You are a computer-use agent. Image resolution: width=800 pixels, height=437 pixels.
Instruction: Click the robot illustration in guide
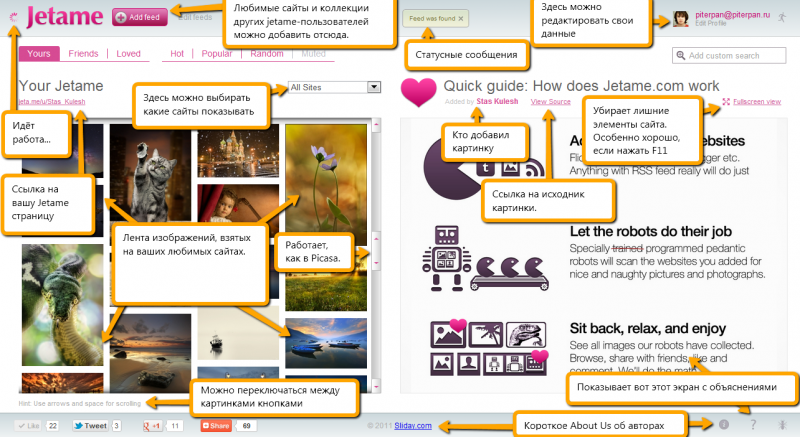click(x=447, y=258)
